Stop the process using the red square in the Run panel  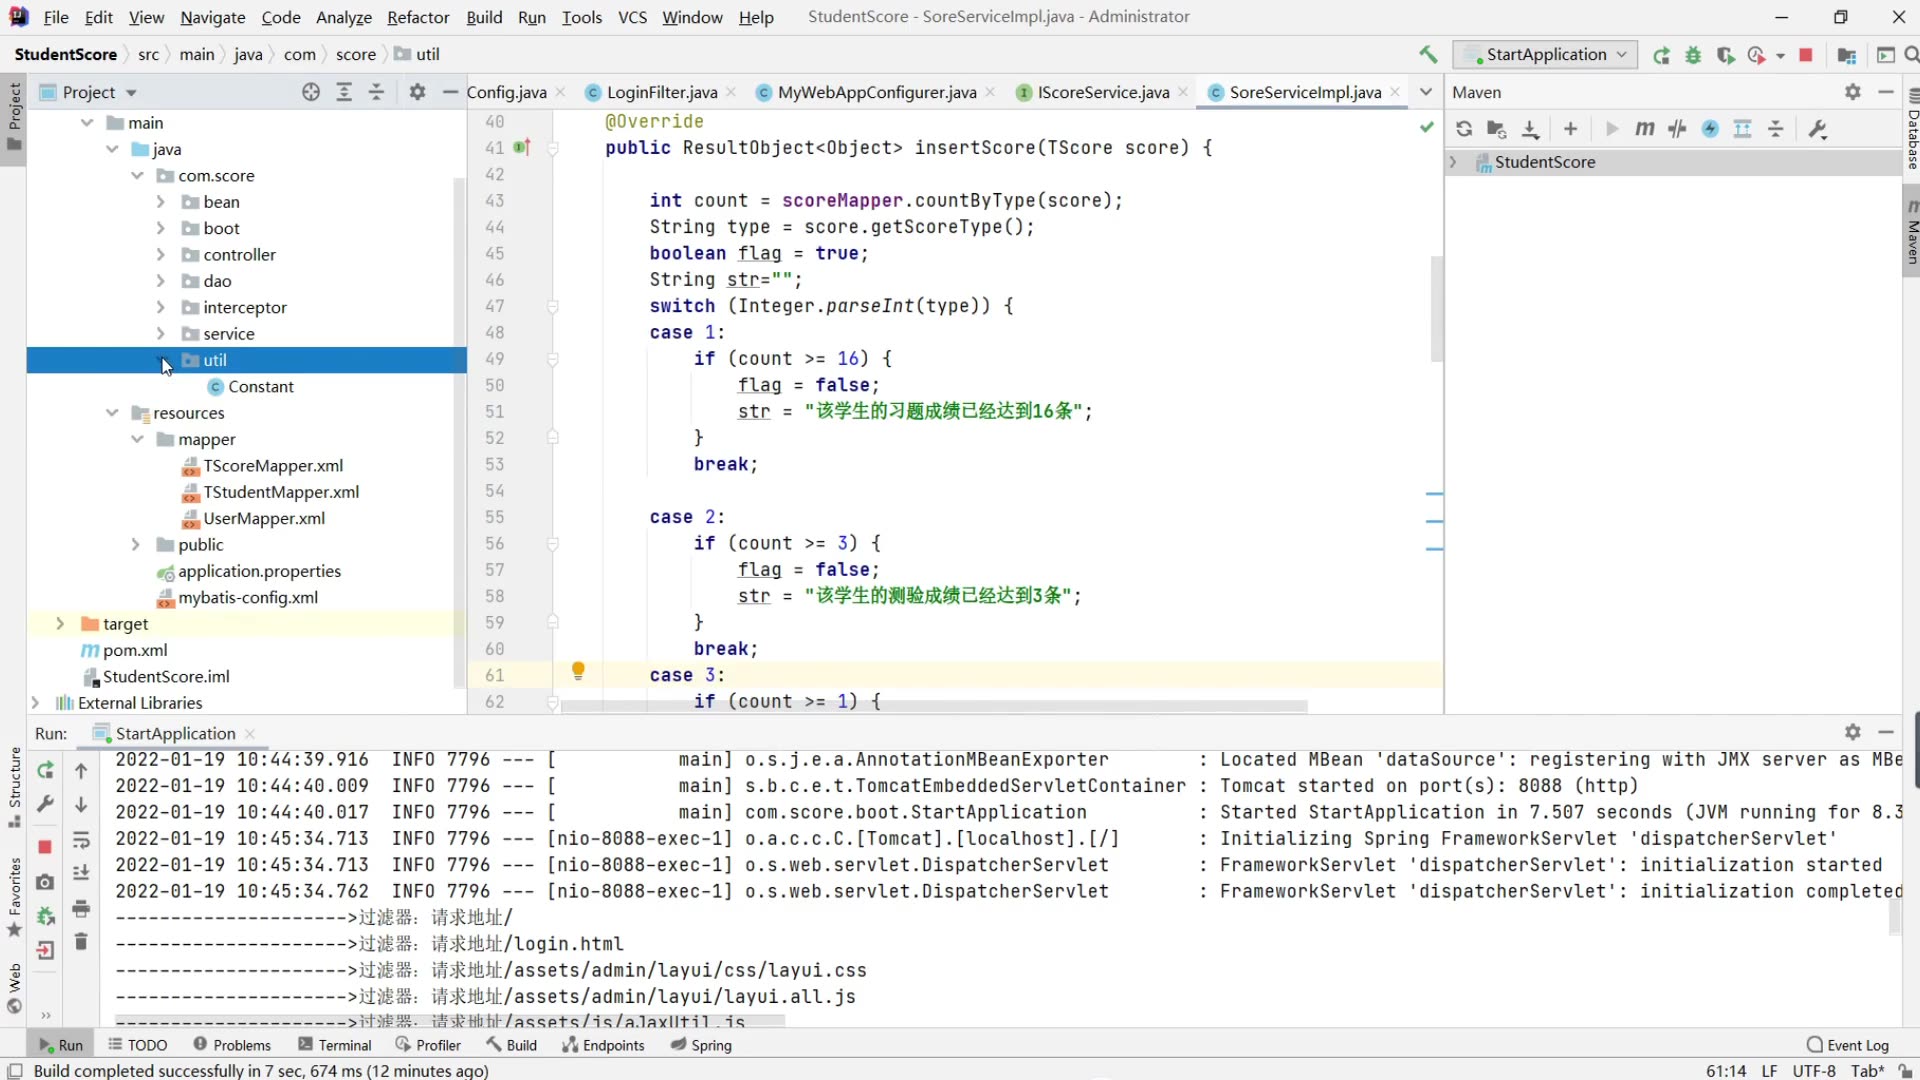(45, 847)
